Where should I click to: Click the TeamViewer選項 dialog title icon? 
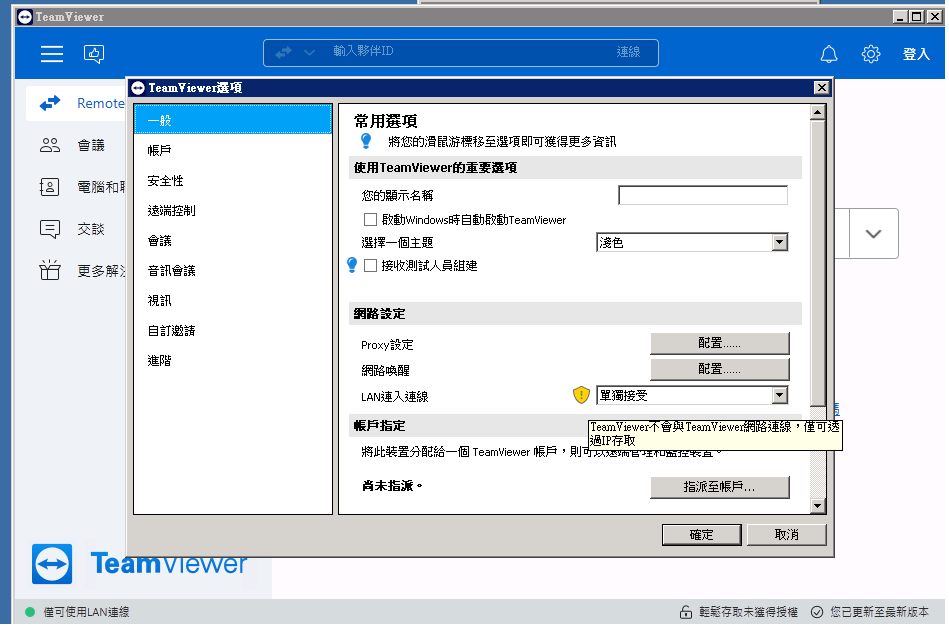pyautogui.click(x=139, y=88)
